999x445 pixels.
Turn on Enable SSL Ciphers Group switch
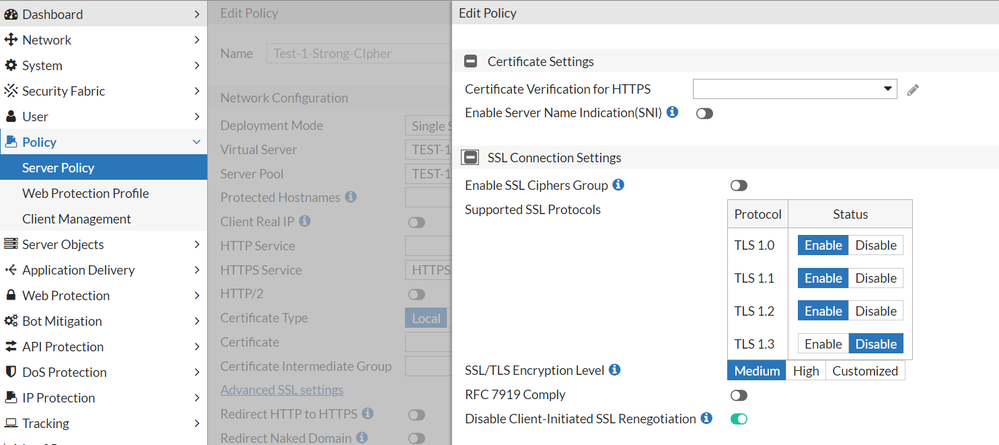(x=739, y=186)
